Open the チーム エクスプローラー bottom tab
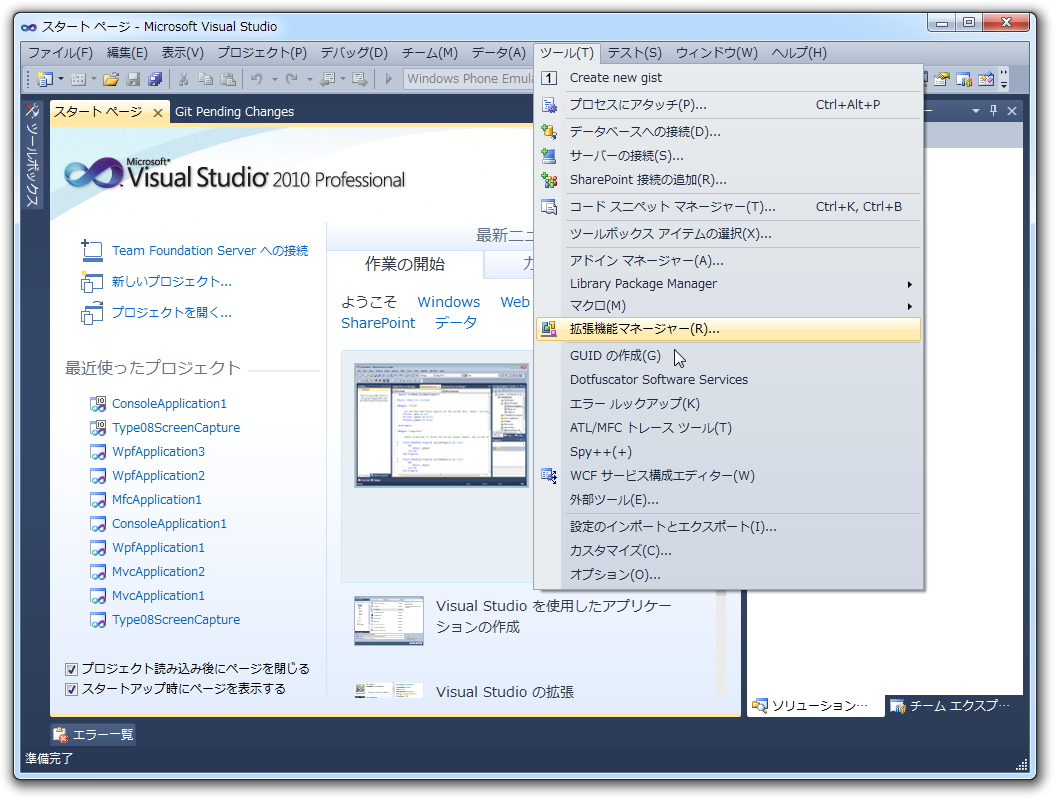This screenshot has width=1054, height=799. (x=952, y=706)
